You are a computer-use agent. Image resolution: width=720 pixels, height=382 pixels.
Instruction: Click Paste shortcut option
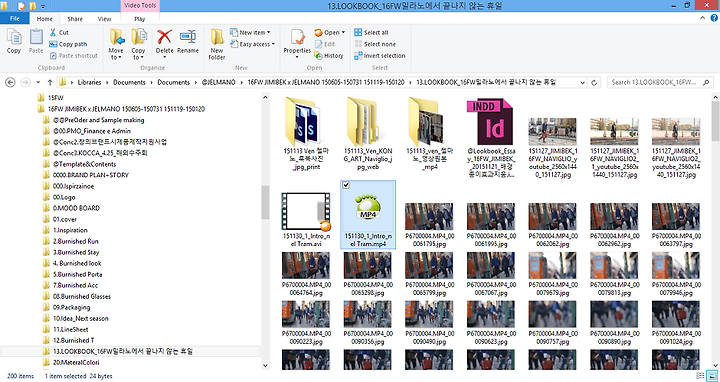[x=73, y=56]
